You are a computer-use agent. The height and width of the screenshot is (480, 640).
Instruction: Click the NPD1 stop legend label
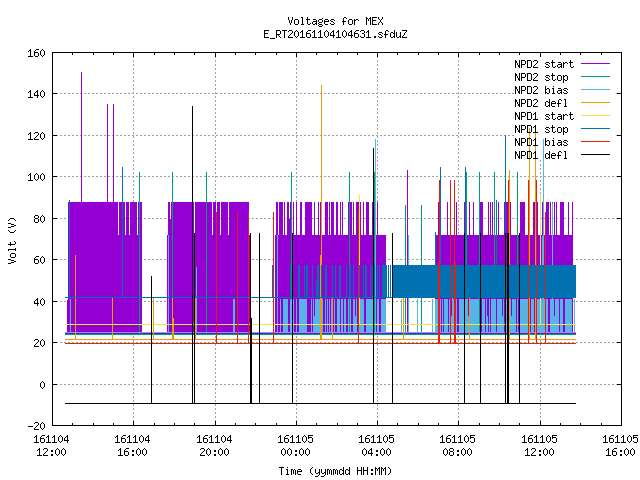click(x=541, y=129)
